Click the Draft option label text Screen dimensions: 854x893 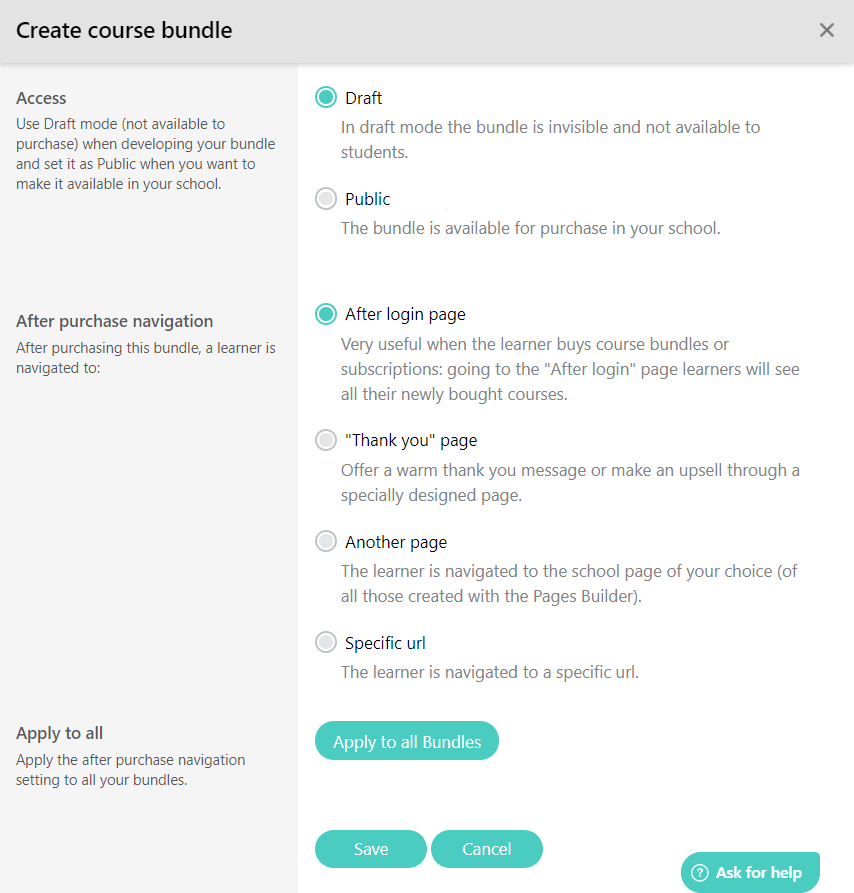click(364, 97)
